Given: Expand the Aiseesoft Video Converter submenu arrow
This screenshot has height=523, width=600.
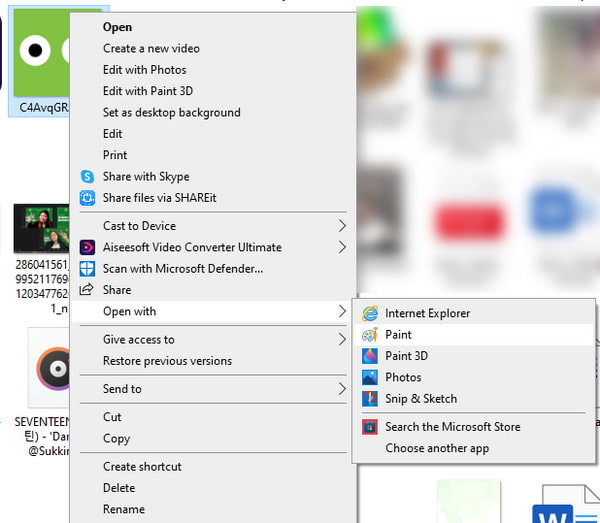Looking at the screenshot, I should click(342, 247).
